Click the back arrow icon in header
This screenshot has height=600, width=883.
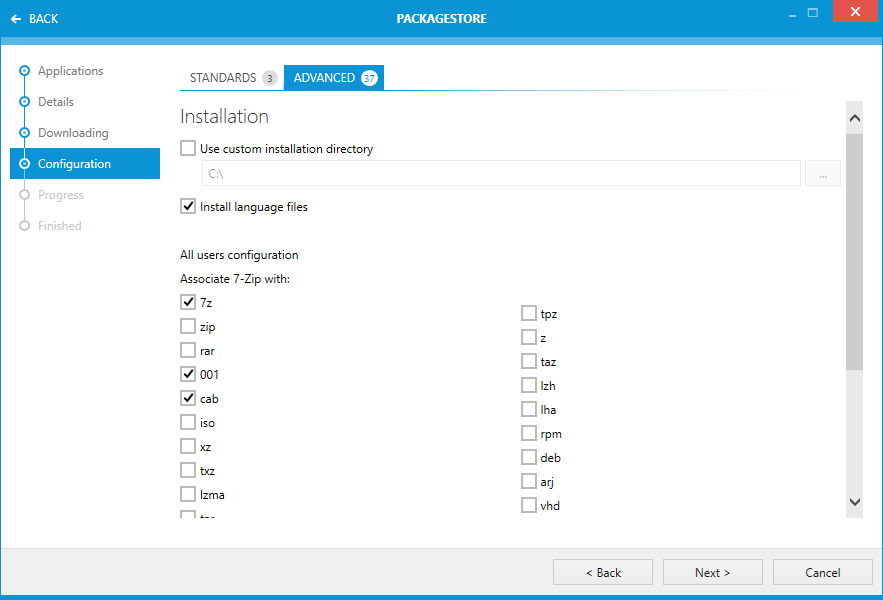[16, 19]
